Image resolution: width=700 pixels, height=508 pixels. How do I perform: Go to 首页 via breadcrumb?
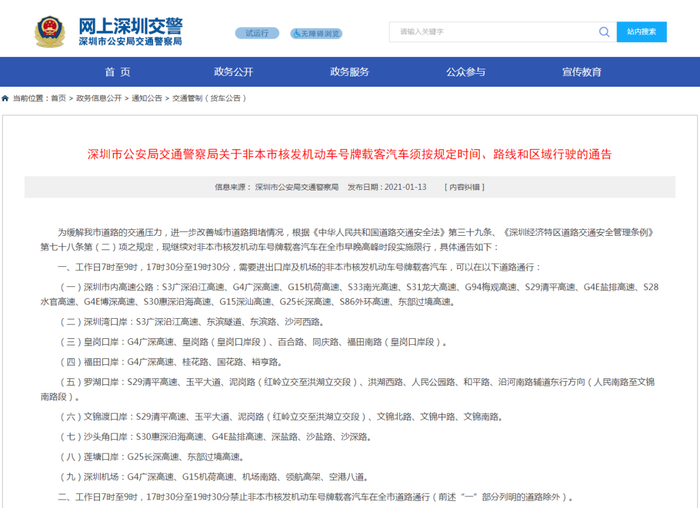pyautogui.click(x=58, y=98)
